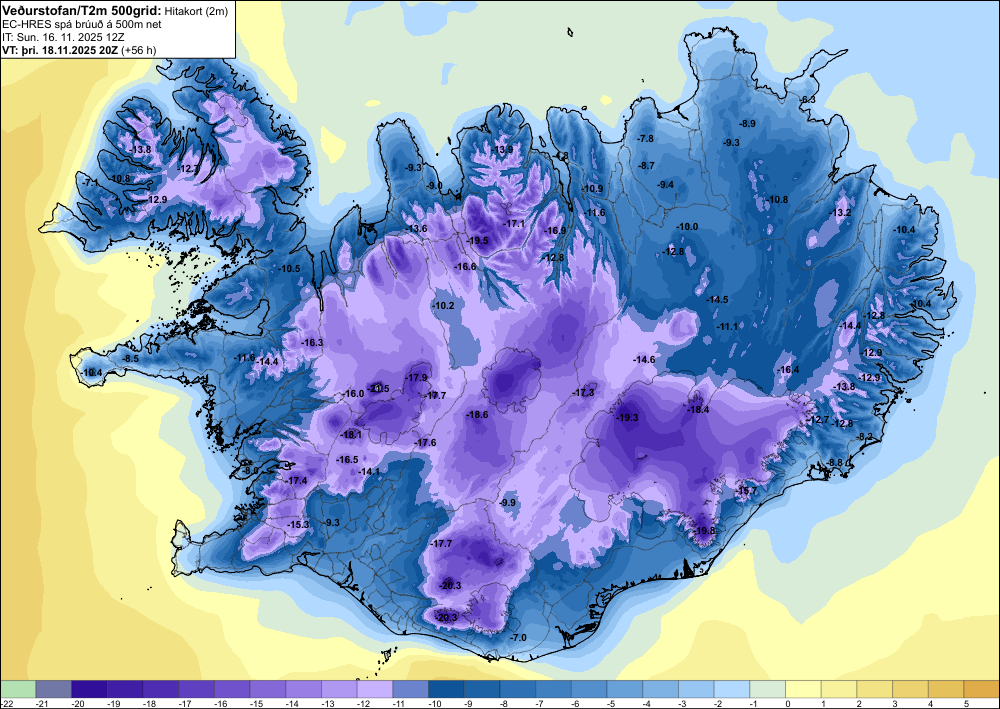The height and width of the screenshot is (709, 1000).
Task: Select the -13.2 temperature label
Action: coord(841,212)
